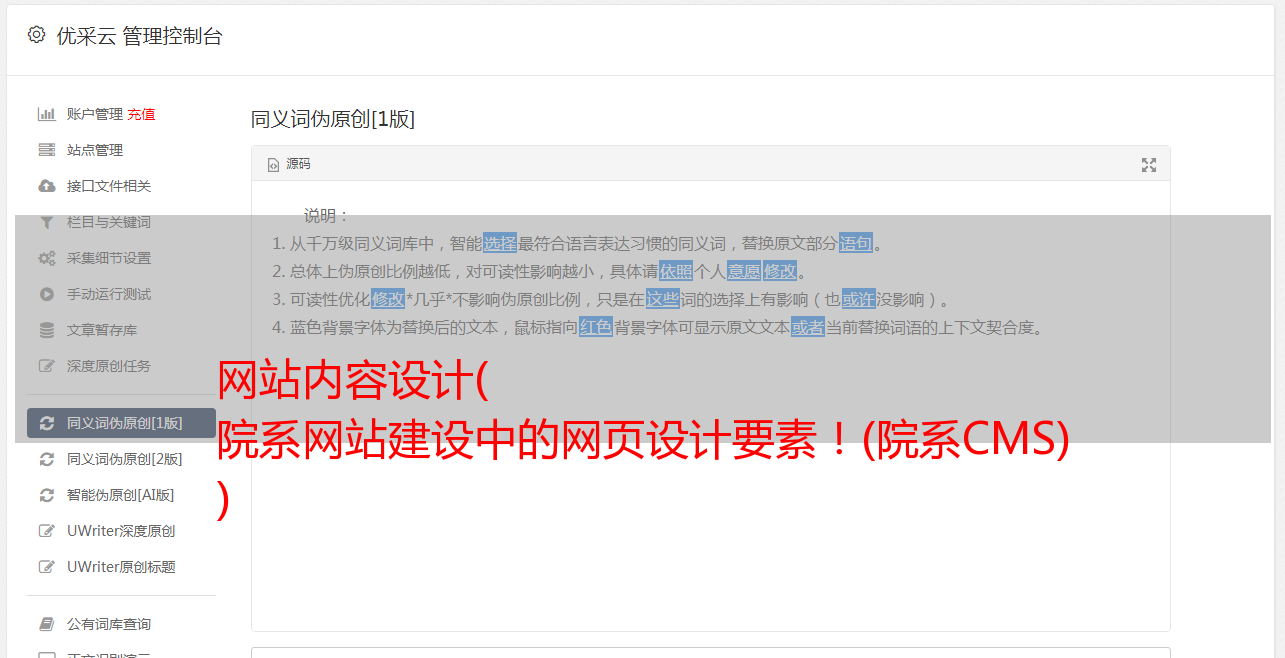Click the highlighted word 红色 in text

coord(596,327)
